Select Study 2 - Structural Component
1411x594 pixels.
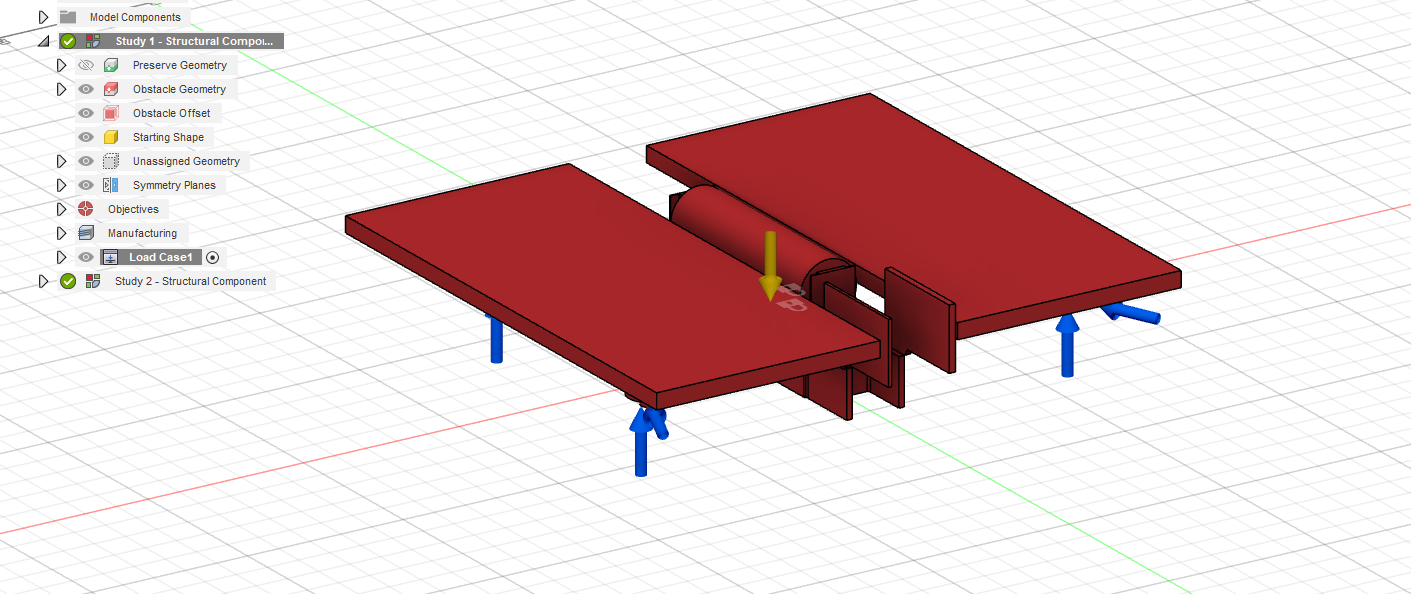point(190,281)
